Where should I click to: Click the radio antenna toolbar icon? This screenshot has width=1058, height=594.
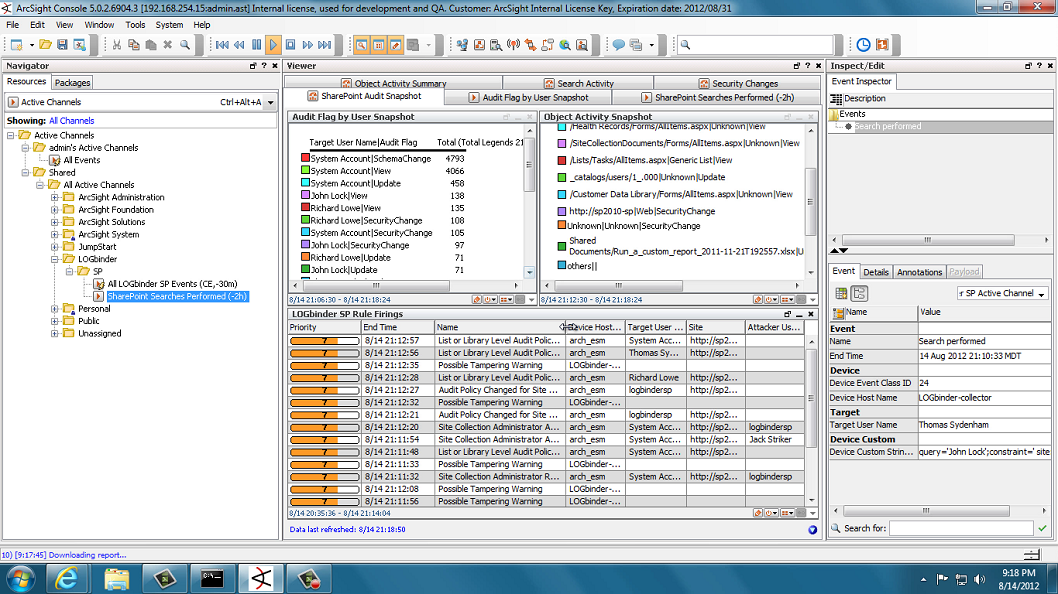click(514, 45)
